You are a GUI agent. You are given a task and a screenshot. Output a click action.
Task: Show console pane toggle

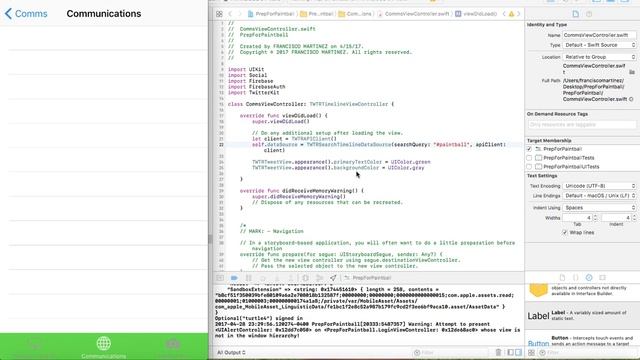(x=518, y=352)
